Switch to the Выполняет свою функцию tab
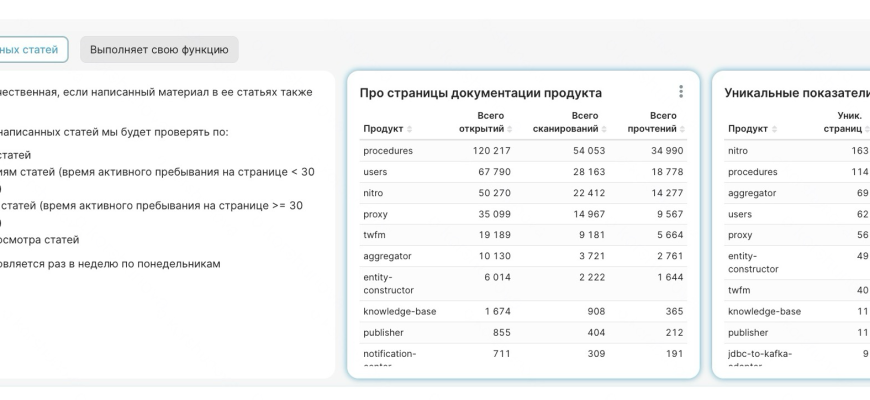 (159, 49)
